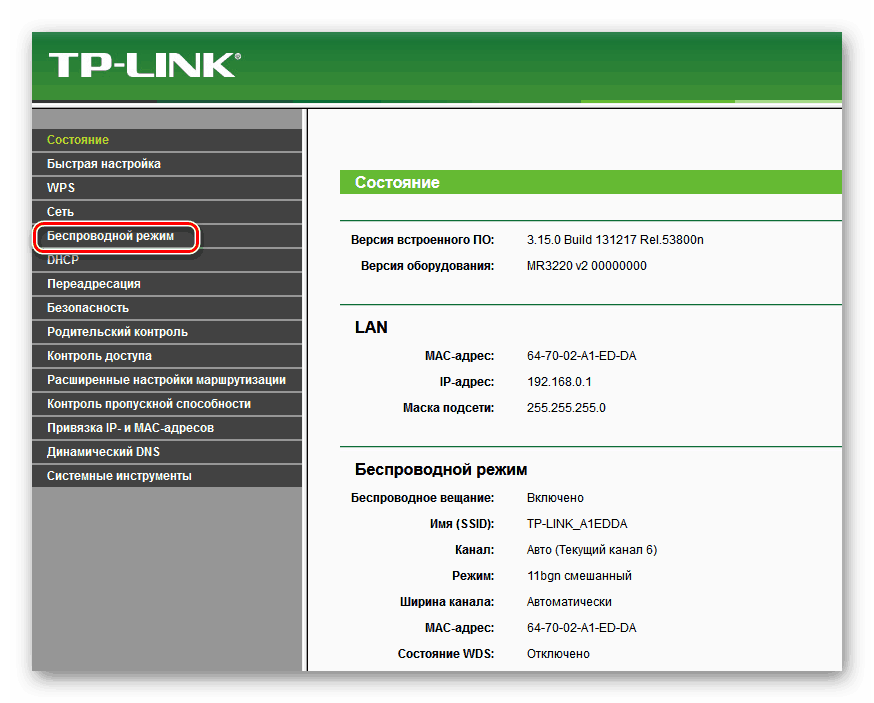Screen dimensions: 874x703
Task: Select Контроль доступа menu item
Action: coord(99,356)
